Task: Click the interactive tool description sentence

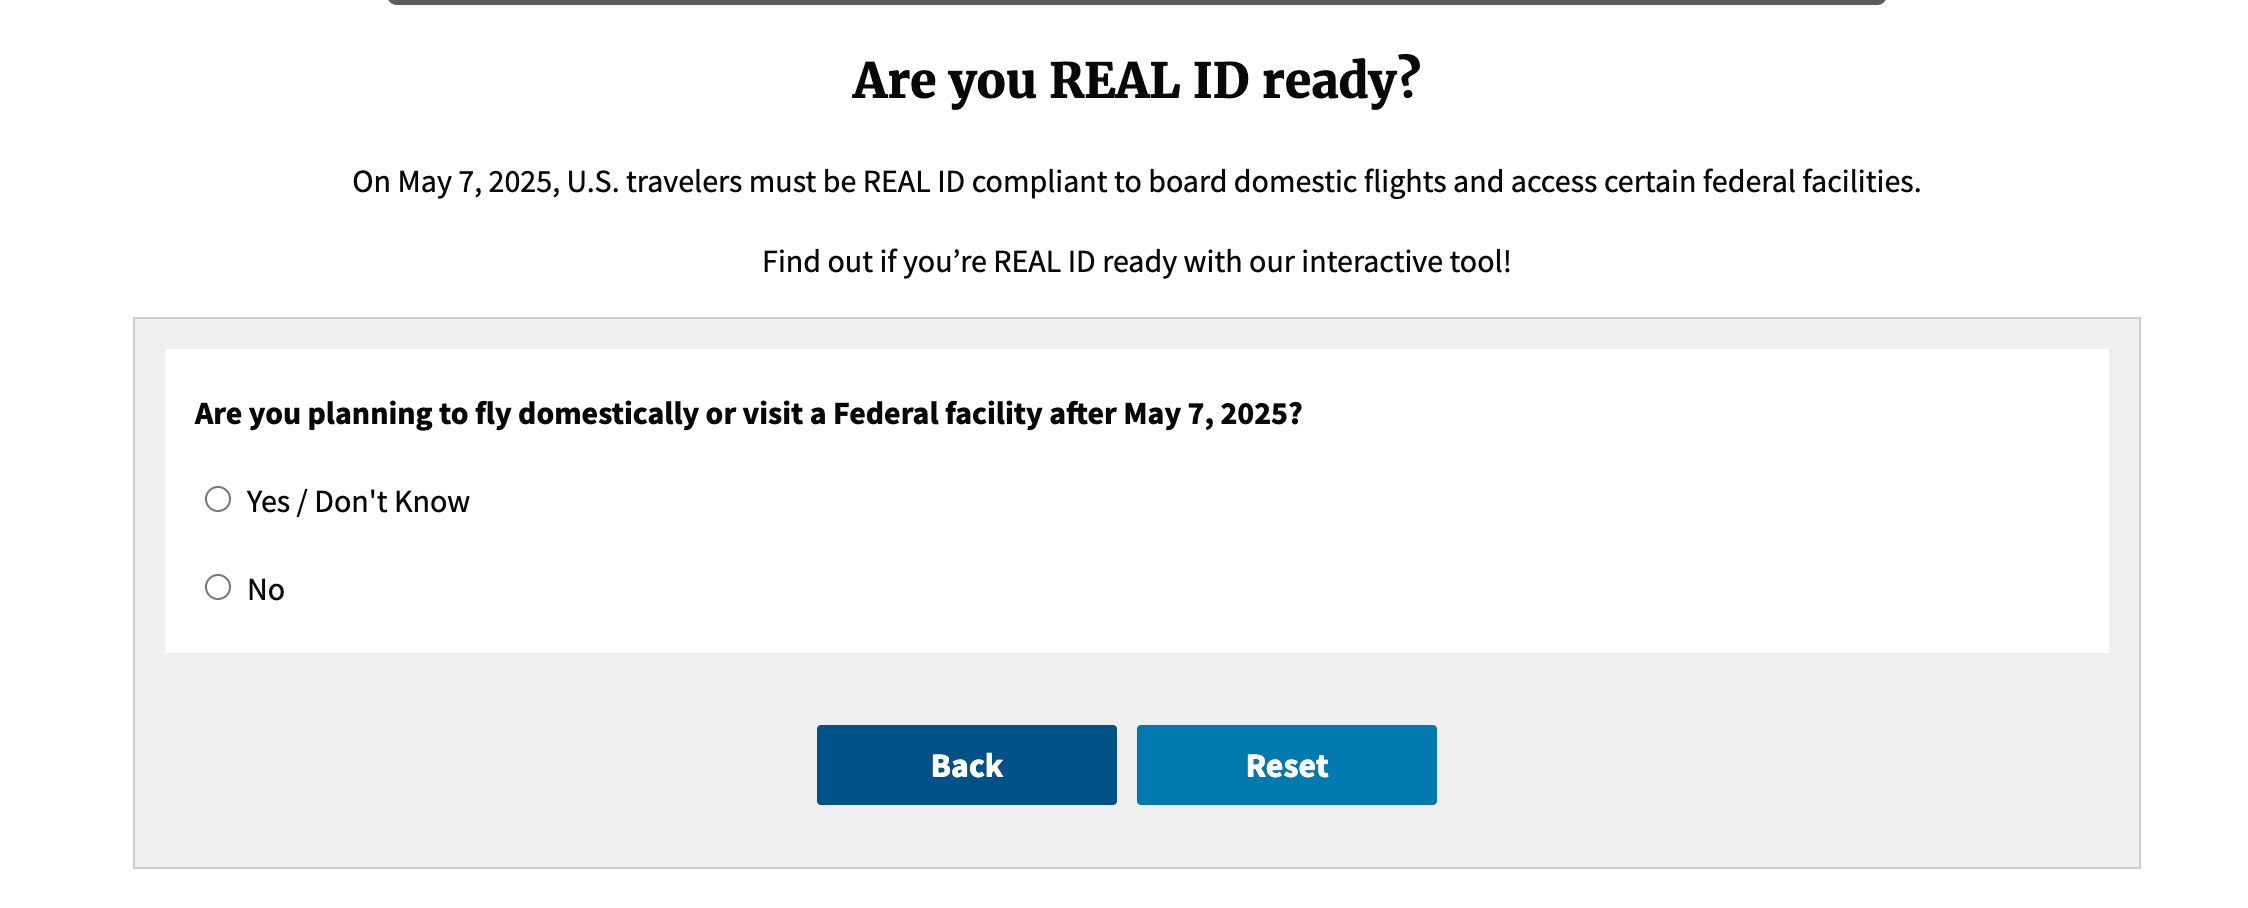Action: coord(1135,261)
